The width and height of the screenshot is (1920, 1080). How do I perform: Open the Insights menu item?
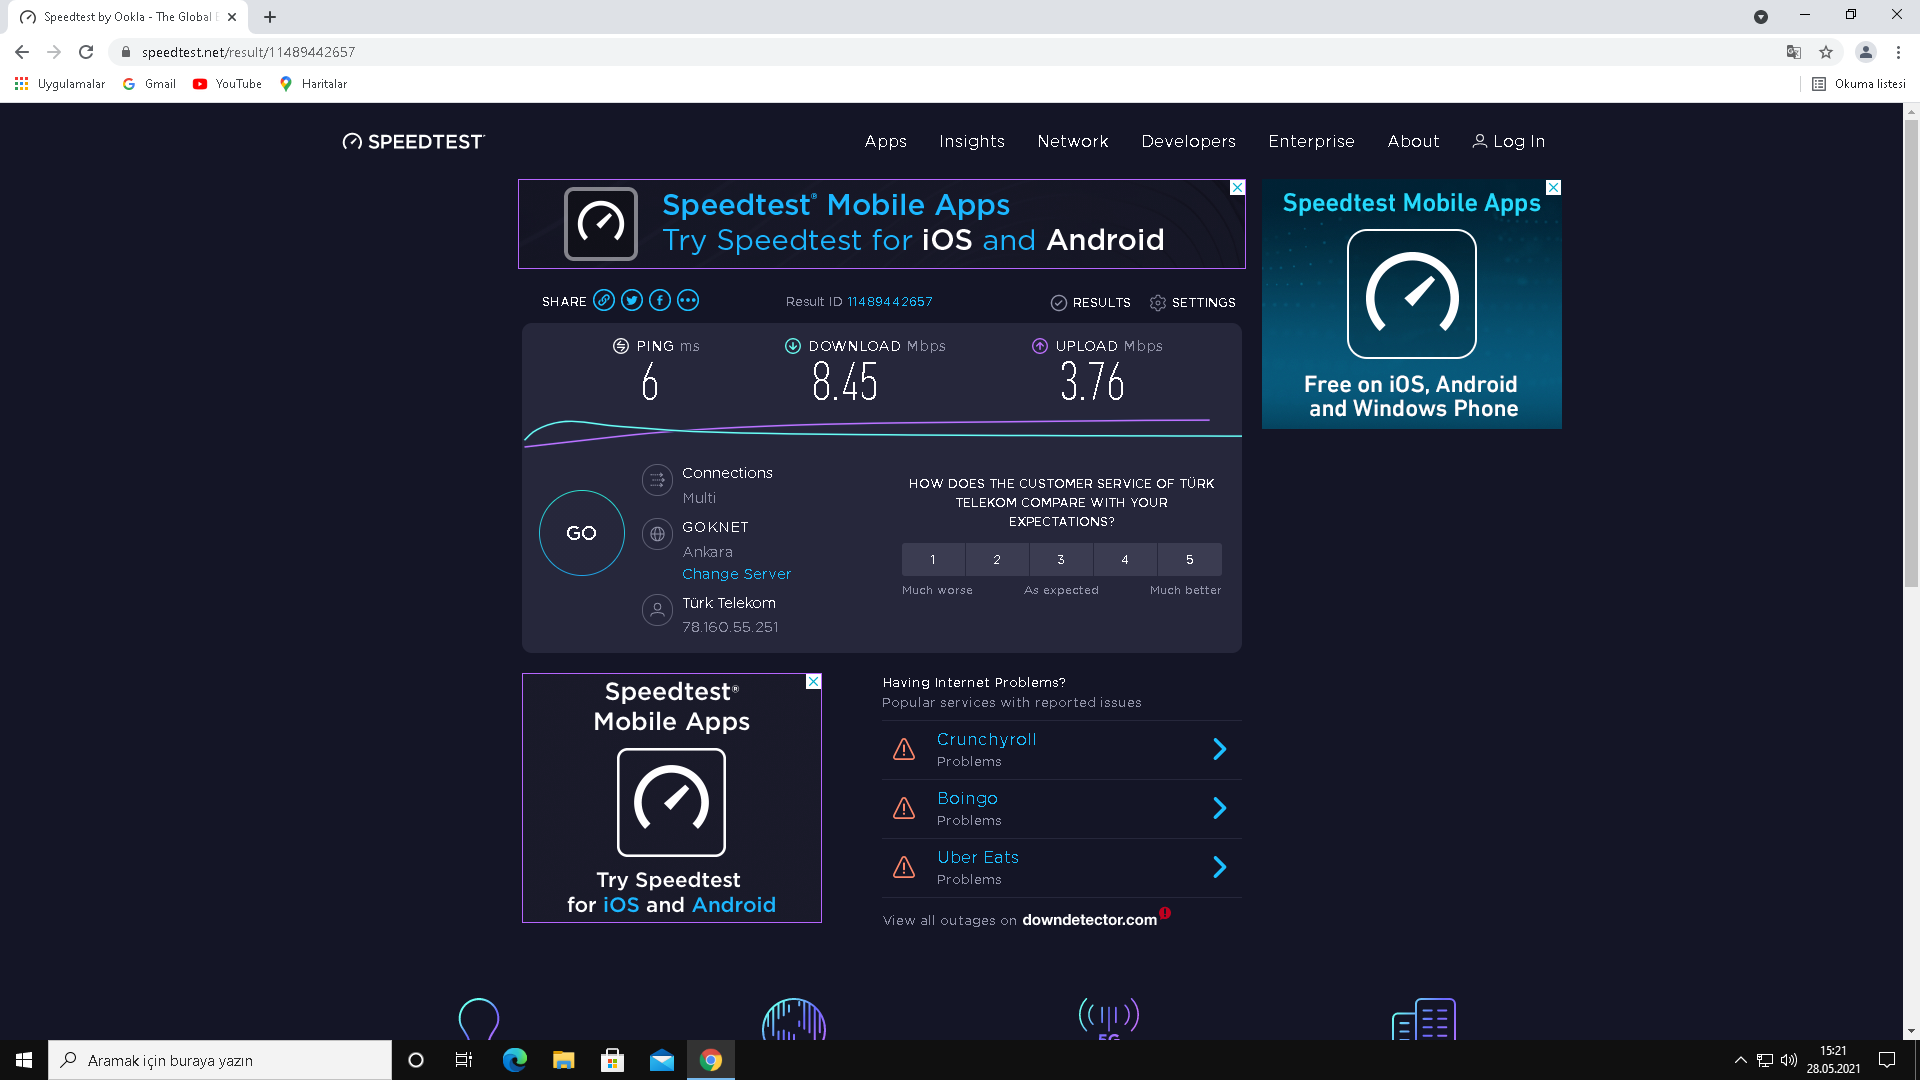click(x=971, y=141)
